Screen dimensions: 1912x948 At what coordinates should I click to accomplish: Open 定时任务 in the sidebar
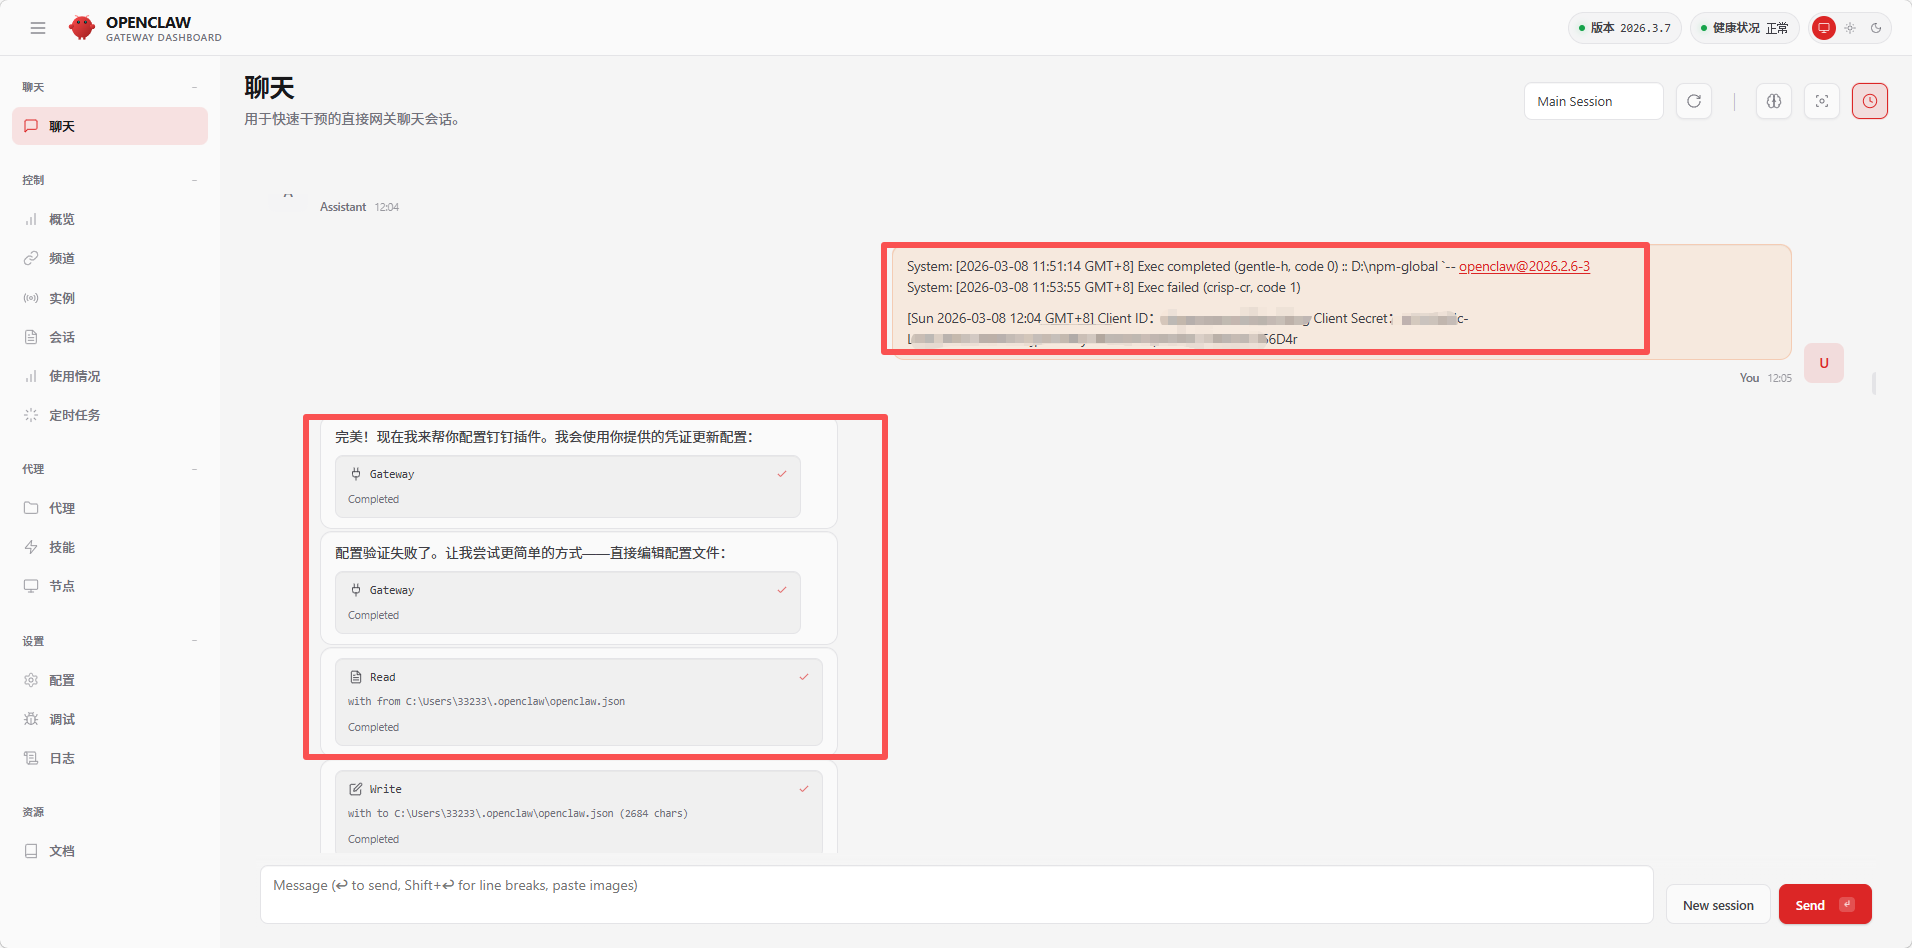click(x=75, y=415)
